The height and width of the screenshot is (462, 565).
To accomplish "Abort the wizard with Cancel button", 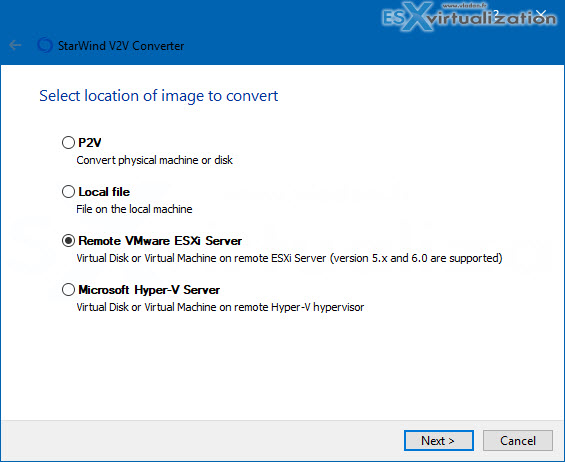I will click(x=518, y=440).
